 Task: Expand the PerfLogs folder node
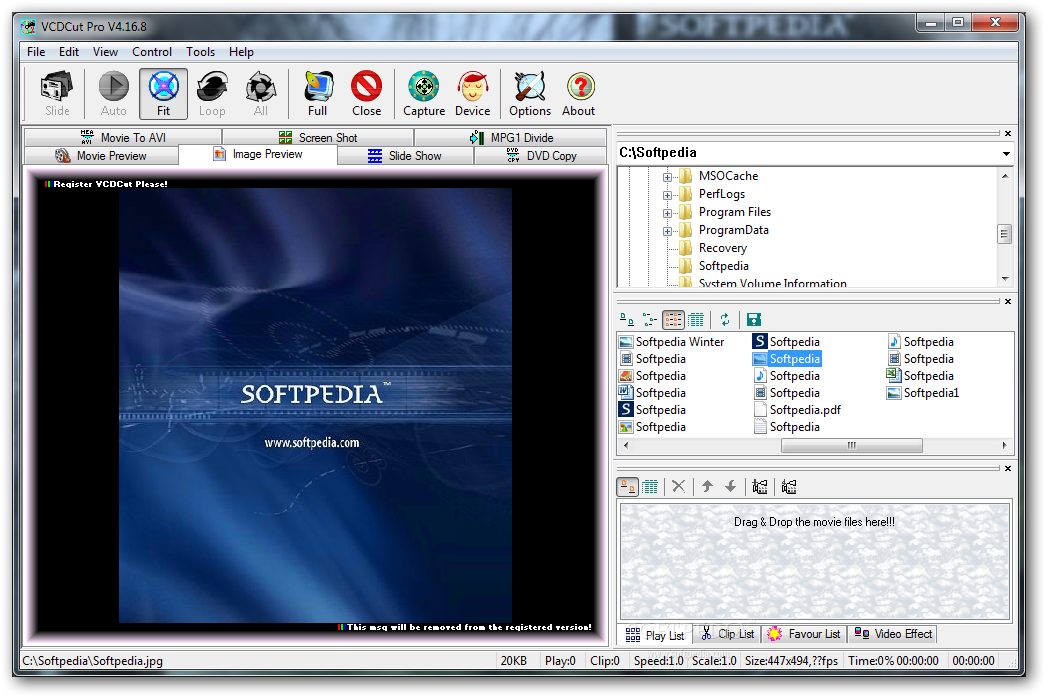[x=667, y=195]
